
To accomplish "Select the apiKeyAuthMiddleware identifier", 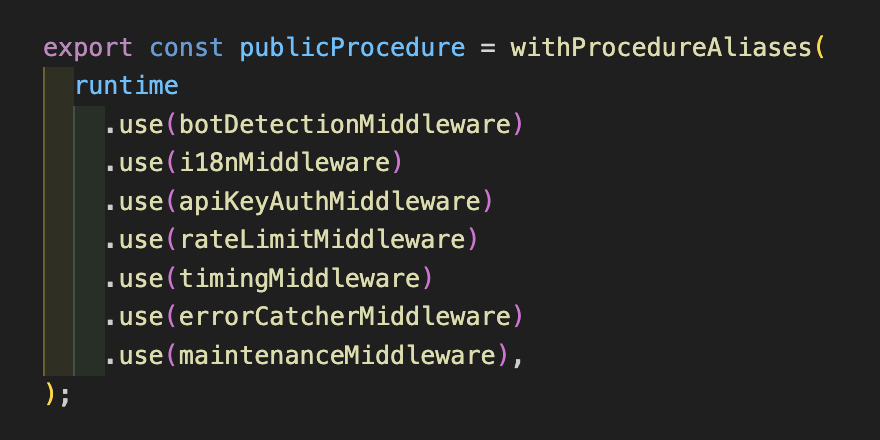I will pos(330,201).
